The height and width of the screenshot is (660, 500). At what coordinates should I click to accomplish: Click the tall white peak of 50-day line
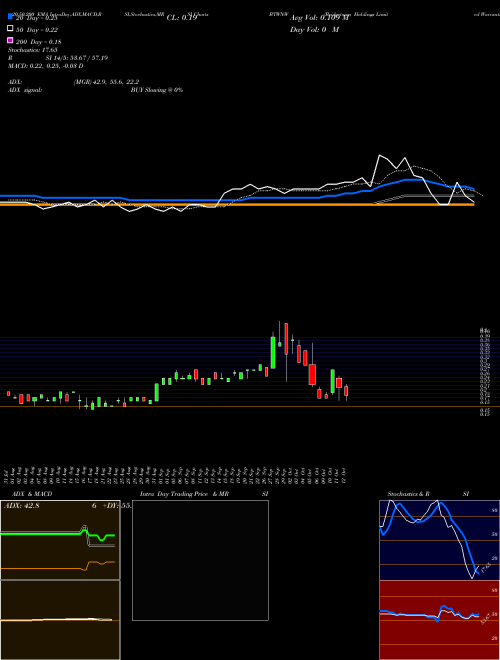pyautogui.click(x=381, y=157)
